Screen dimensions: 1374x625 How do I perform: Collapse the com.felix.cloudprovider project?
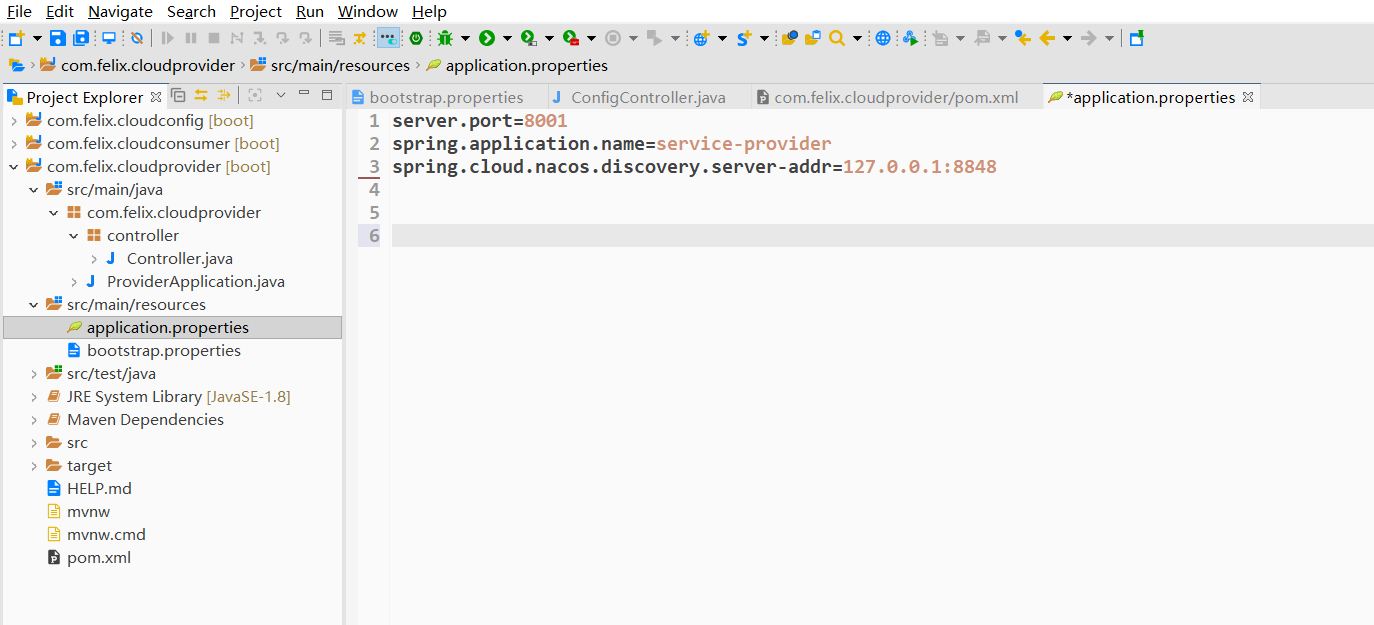[x=13, y=167]
